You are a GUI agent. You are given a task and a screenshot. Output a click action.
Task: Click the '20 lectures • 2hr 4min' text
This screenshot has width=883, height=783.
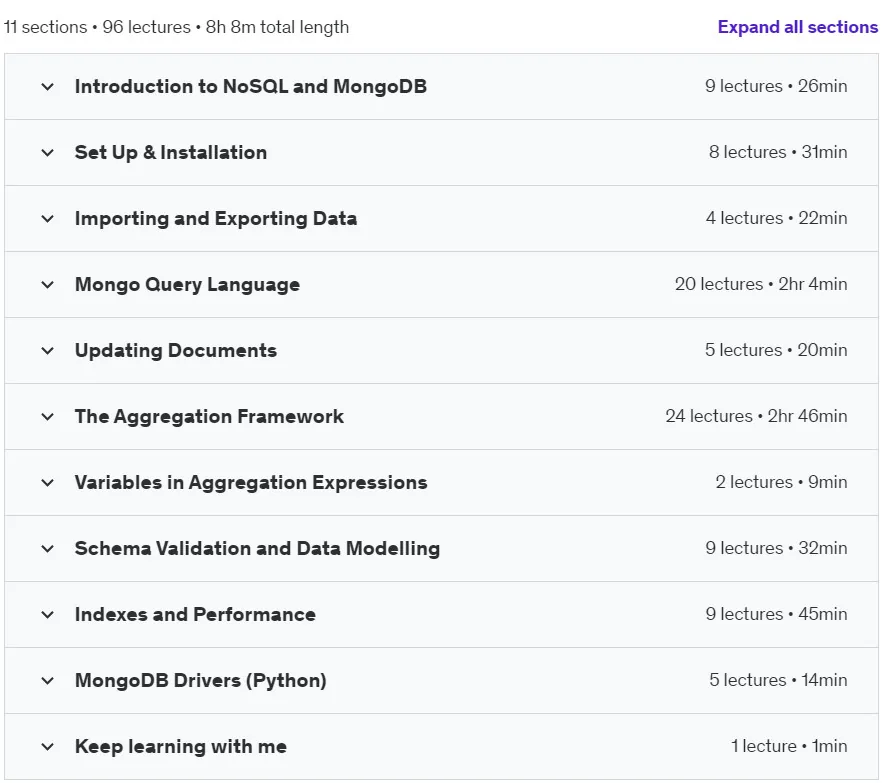(x=761, y=284)
